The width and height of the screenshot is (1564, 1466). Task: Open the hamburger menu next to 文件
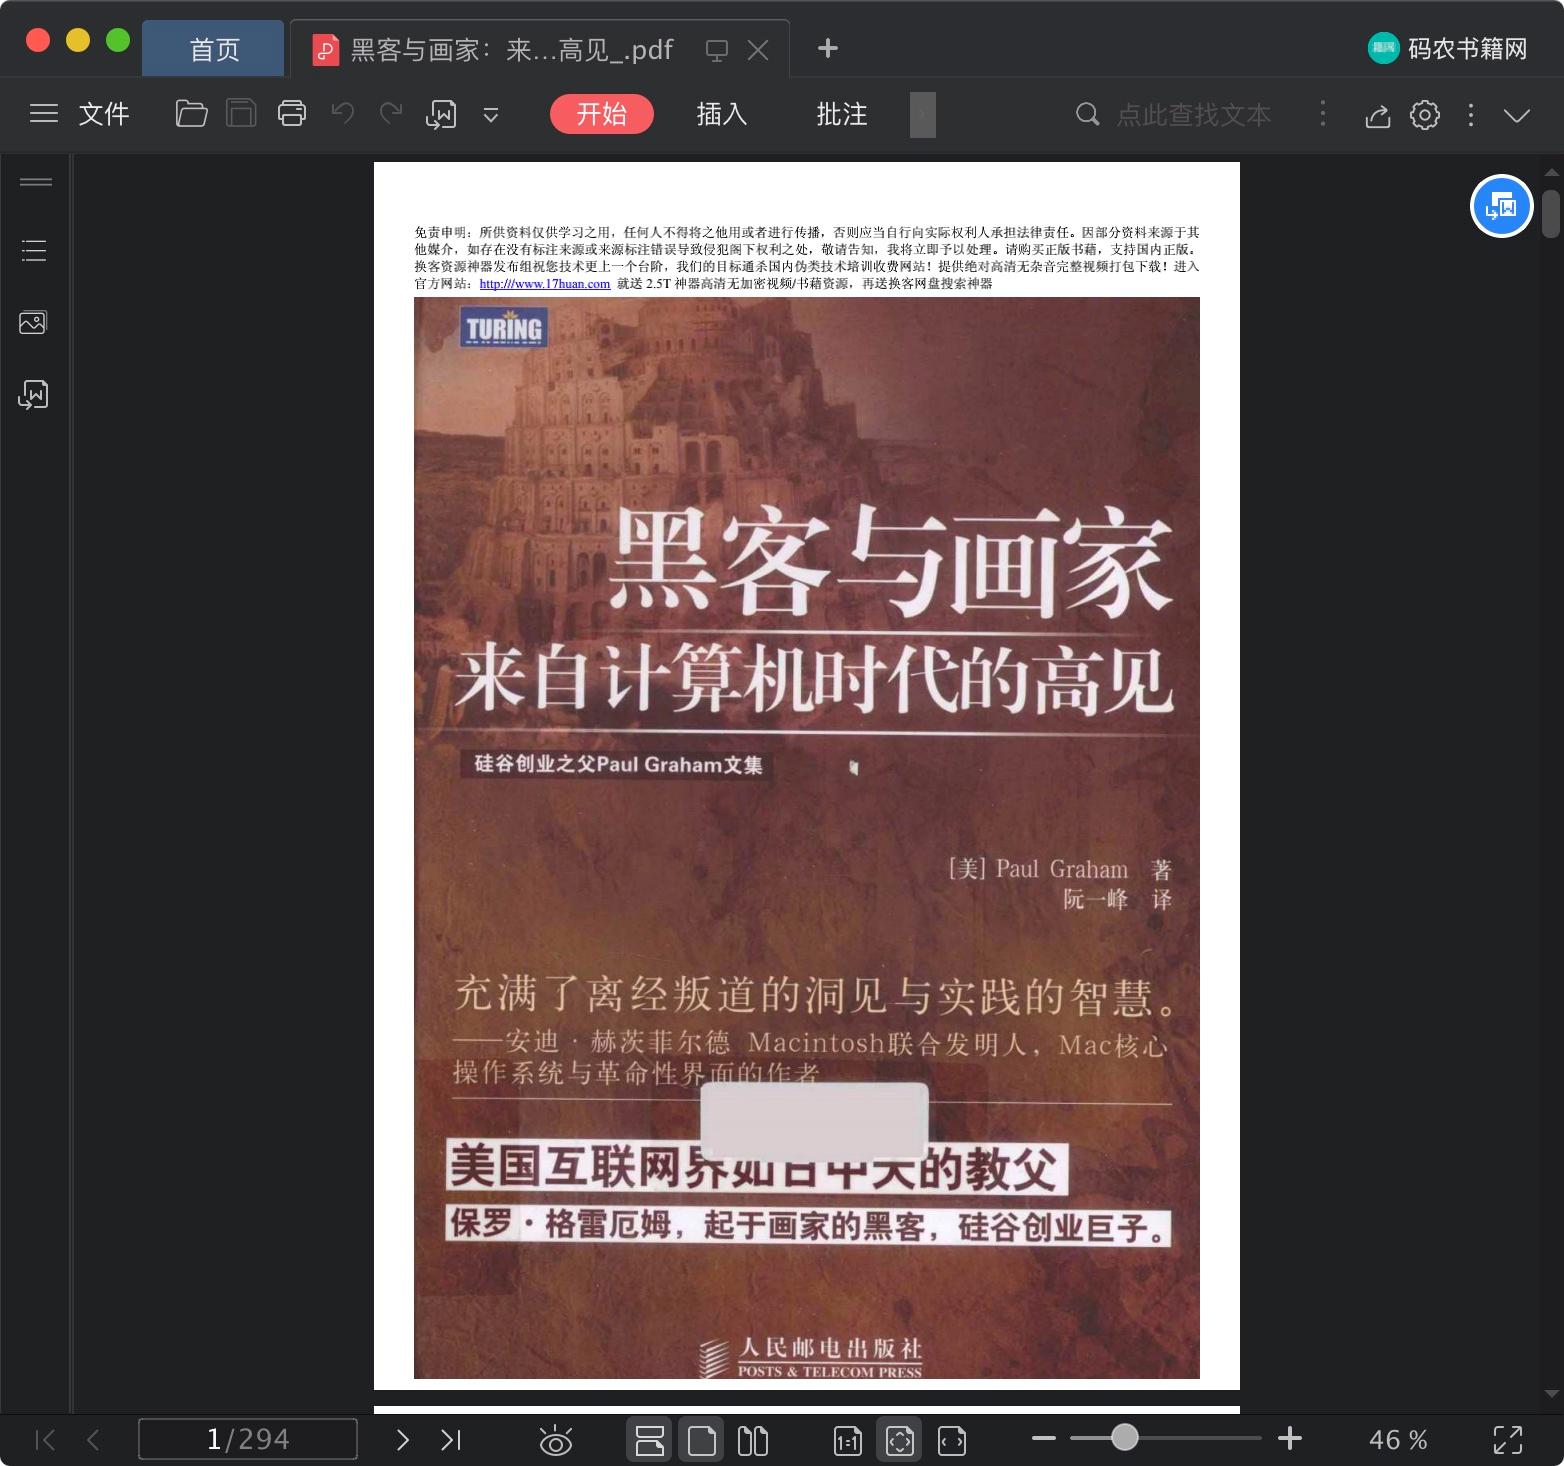(x=44, y=114)
